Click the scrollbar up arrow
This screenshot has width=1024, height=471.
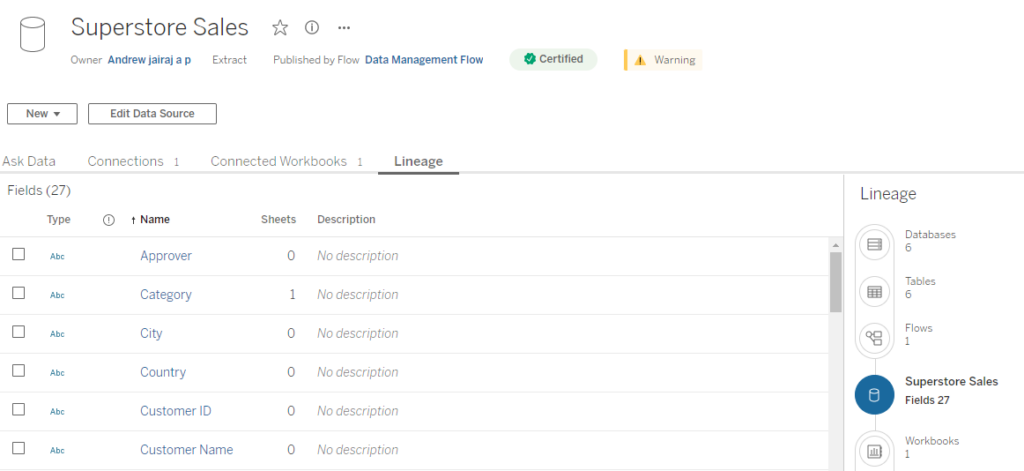click(x=835, y=245)
